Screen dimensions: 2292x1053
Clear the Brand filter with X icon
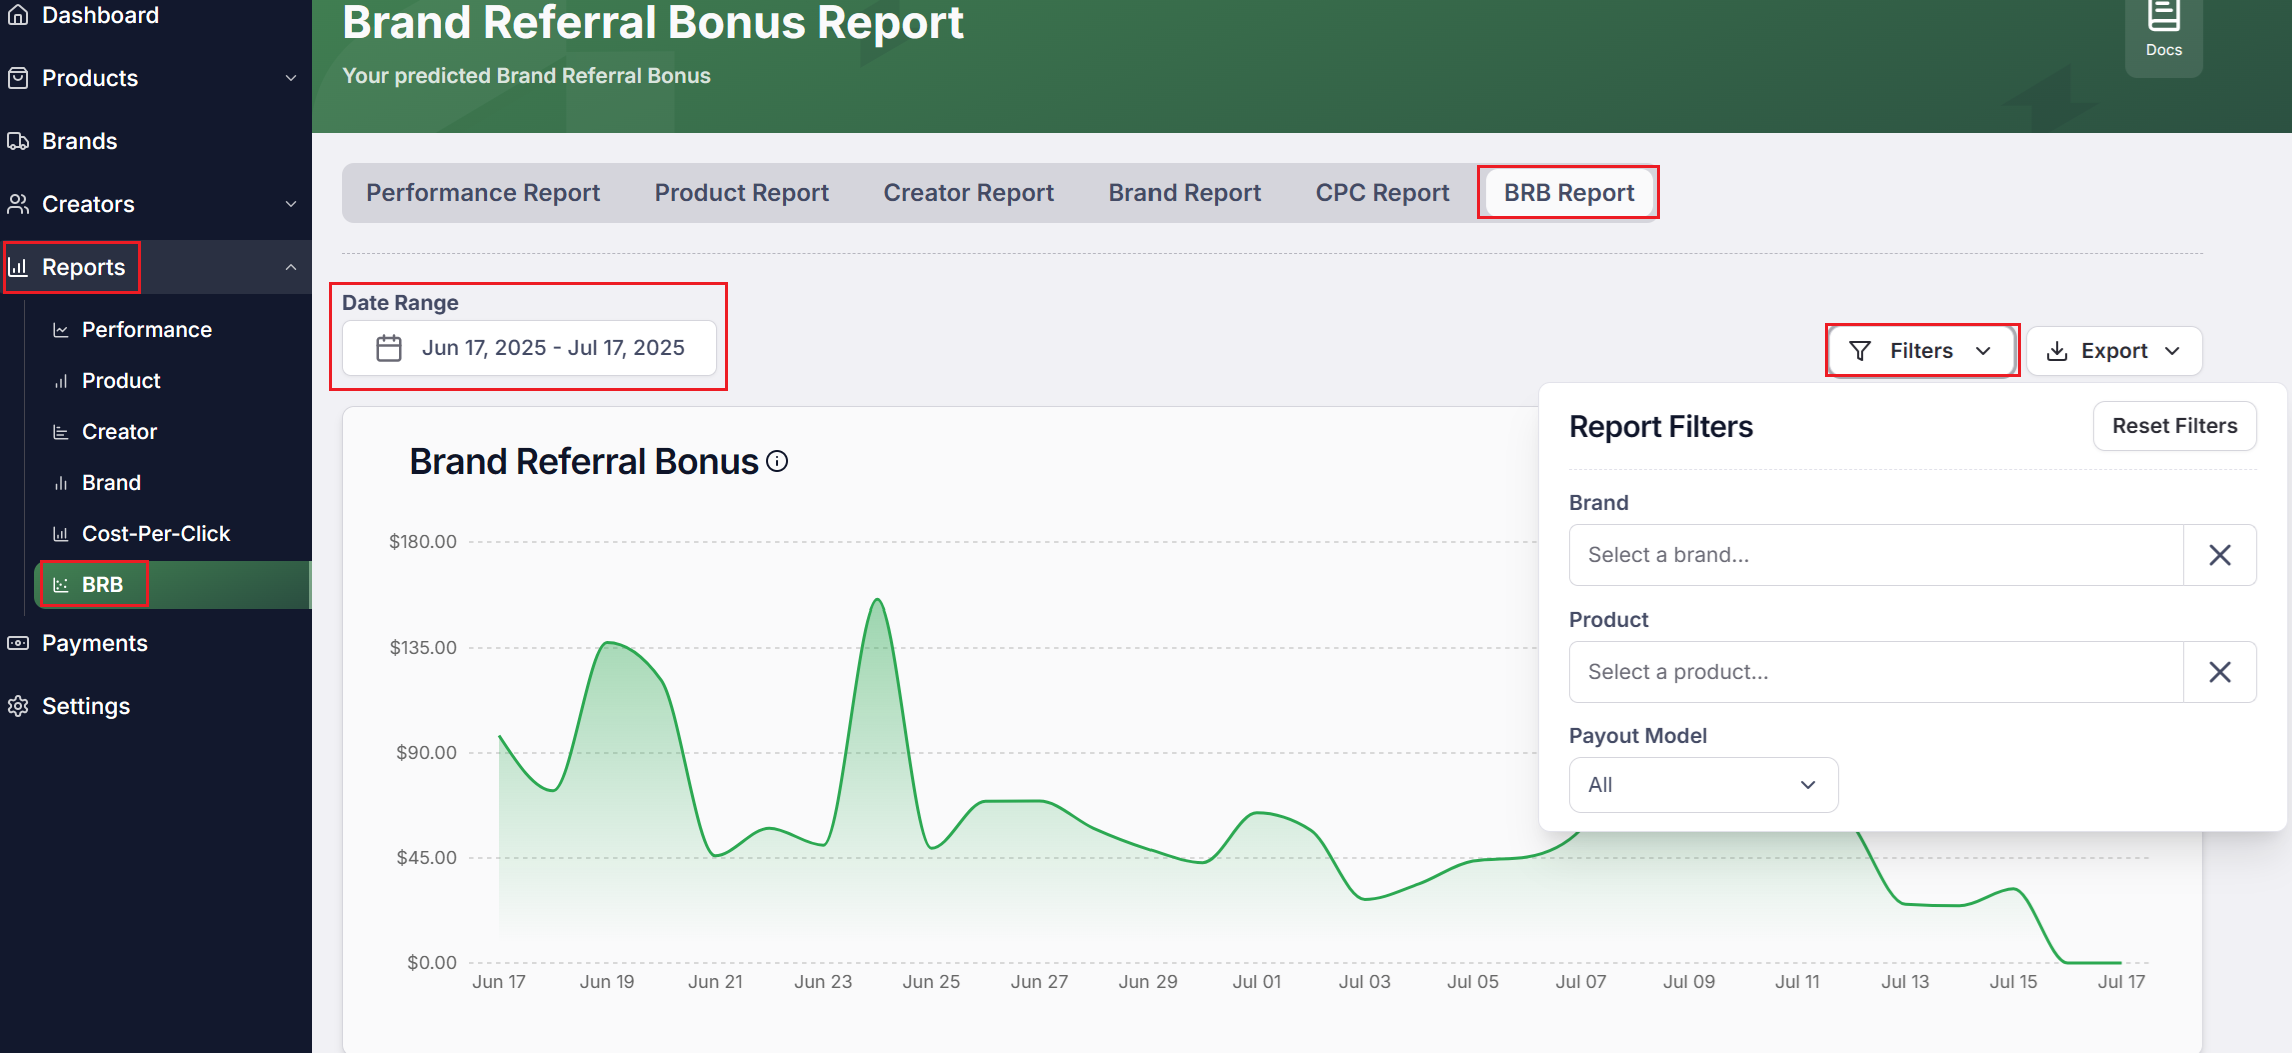[x=2219, y=555]
